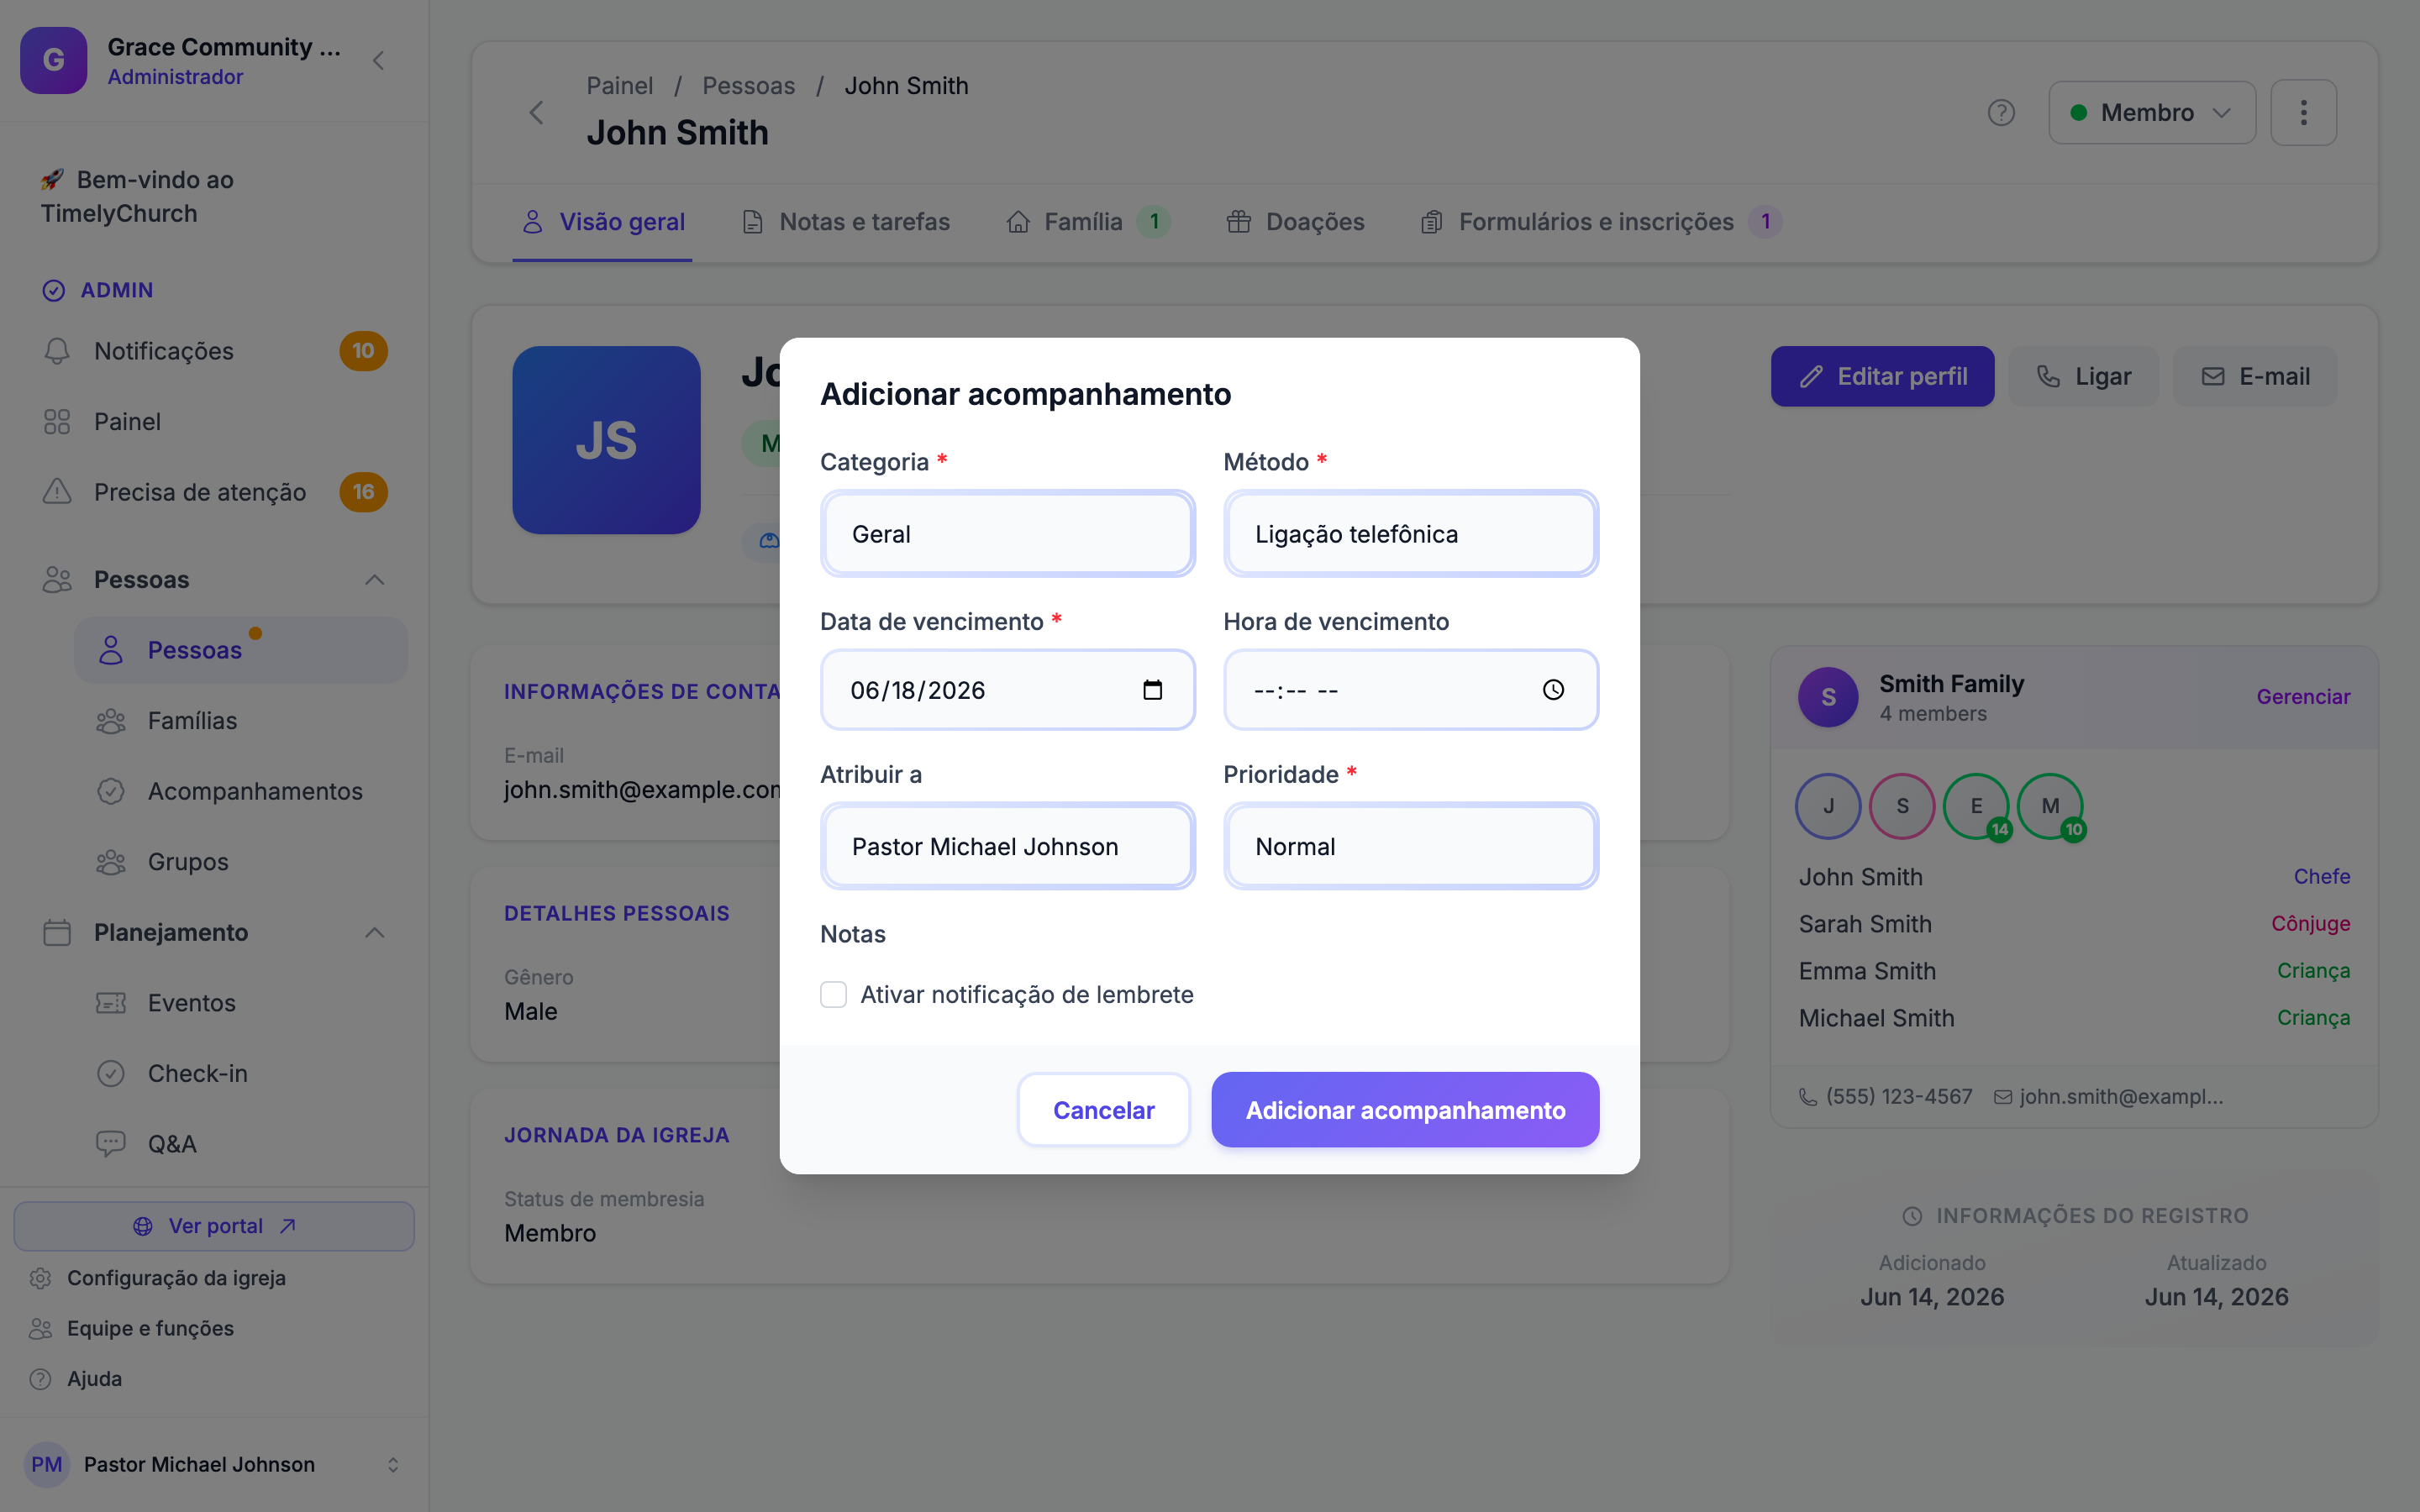2420x1512 pixels.
Task: Click the Grupos sidebar icon
Action: [x=111, y=862]
